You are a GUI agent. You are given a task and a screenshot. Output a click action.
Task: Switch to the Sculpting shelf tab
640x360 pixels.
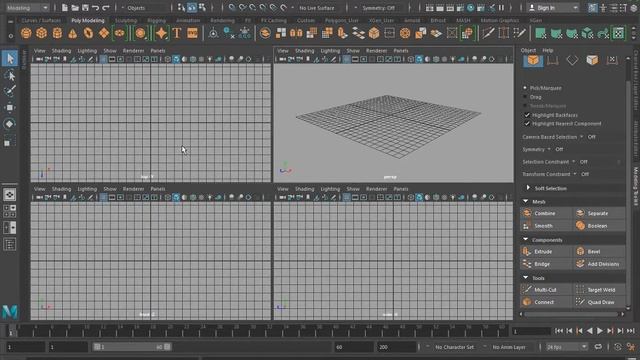[x=126, y=20]
